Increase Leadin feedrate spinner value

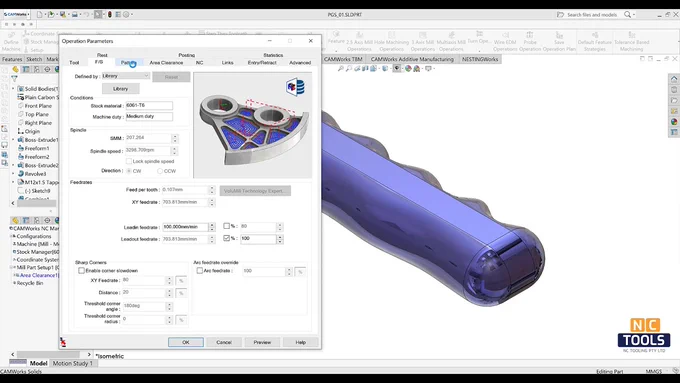coord(212,224)
